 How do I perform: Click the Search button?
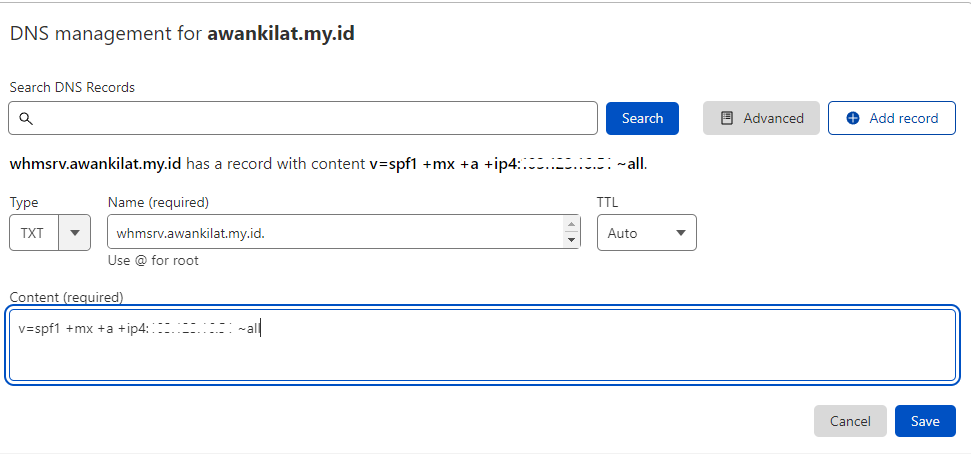(x=642, y=118)
